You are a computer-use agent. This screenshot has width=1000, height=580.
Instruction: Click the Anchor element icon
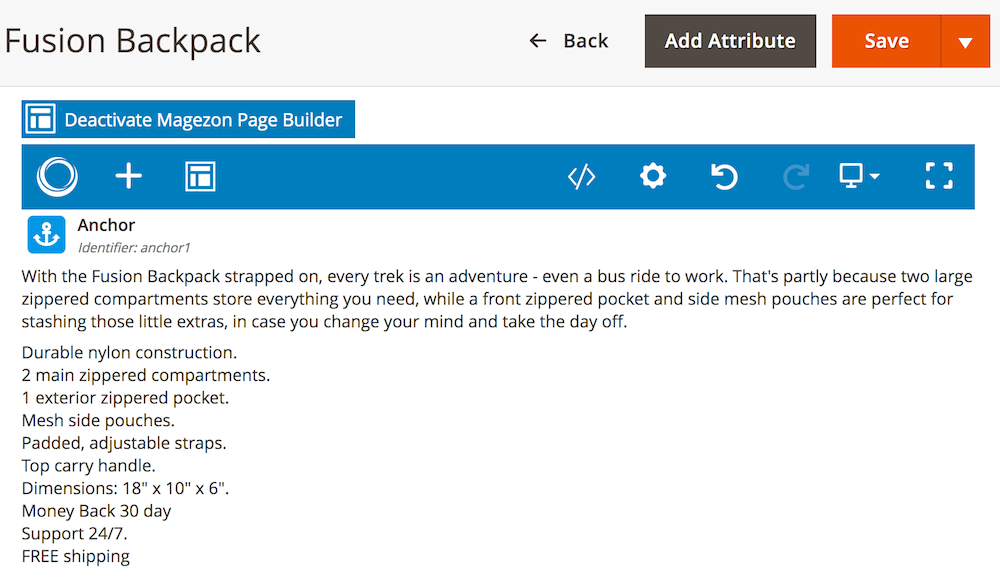47,235
